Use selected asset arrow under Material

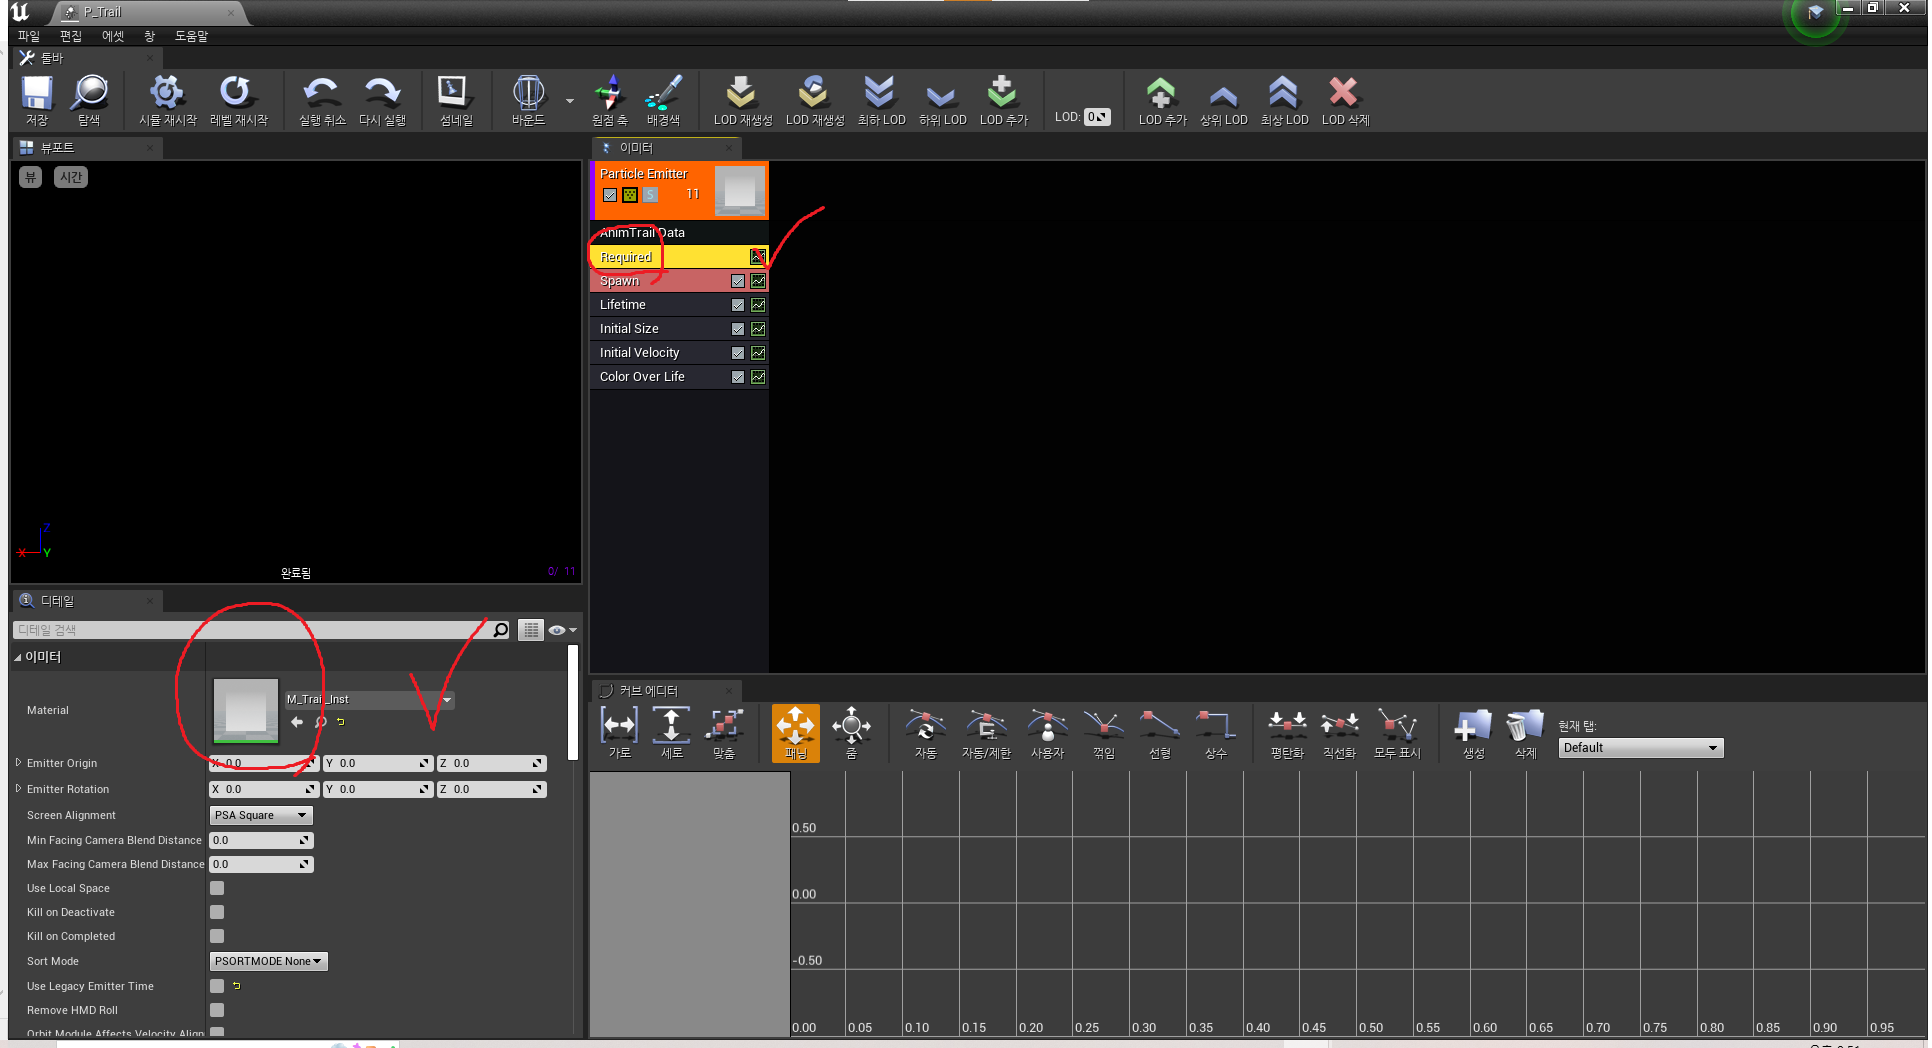[x=297, y=722]
